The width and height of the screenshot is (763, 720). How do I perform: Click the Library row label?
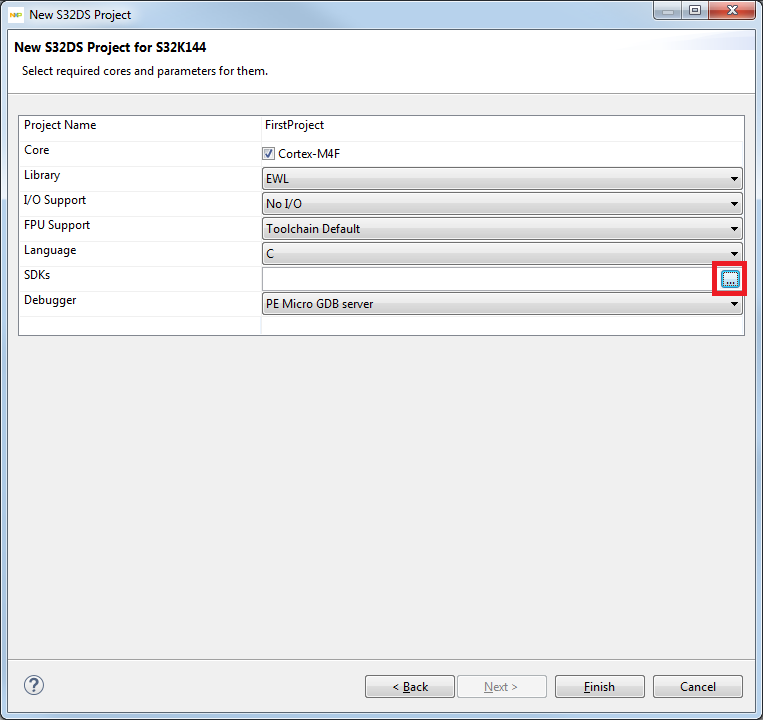pos(42,175)
